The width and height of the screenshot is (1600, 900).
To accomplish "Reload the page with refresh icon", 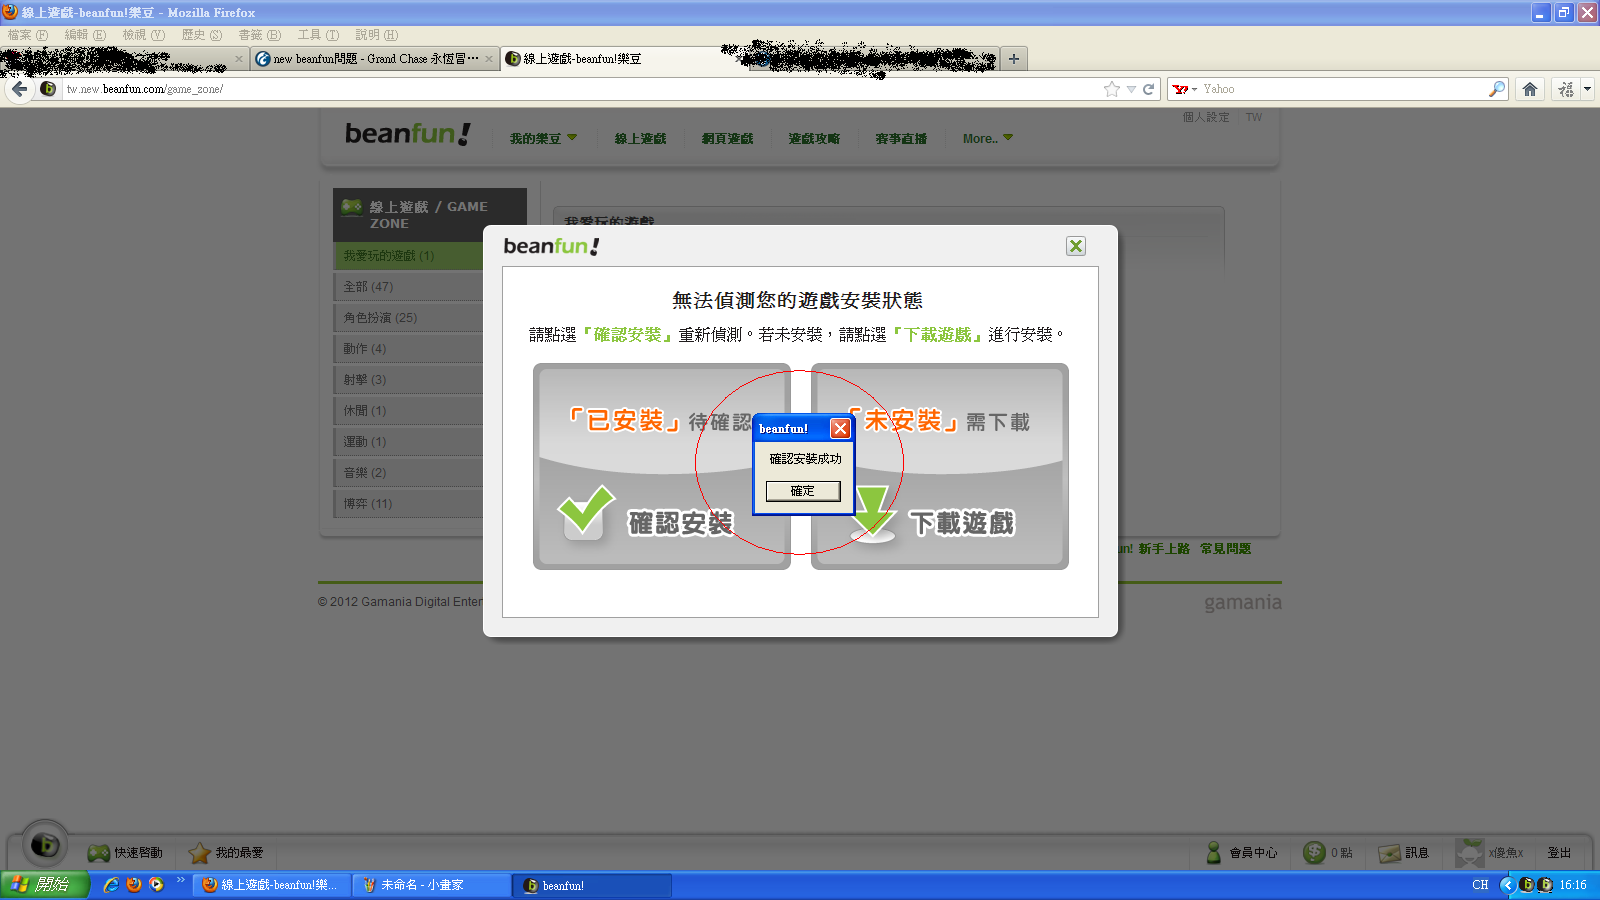I will (x=1149, y=89).
